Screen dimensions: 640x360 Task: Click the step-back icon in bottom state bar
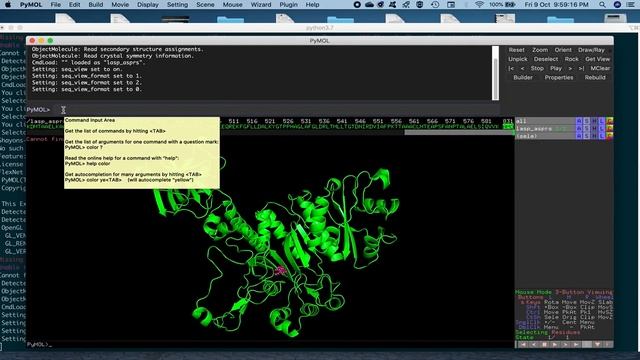[x=533, y=344]
